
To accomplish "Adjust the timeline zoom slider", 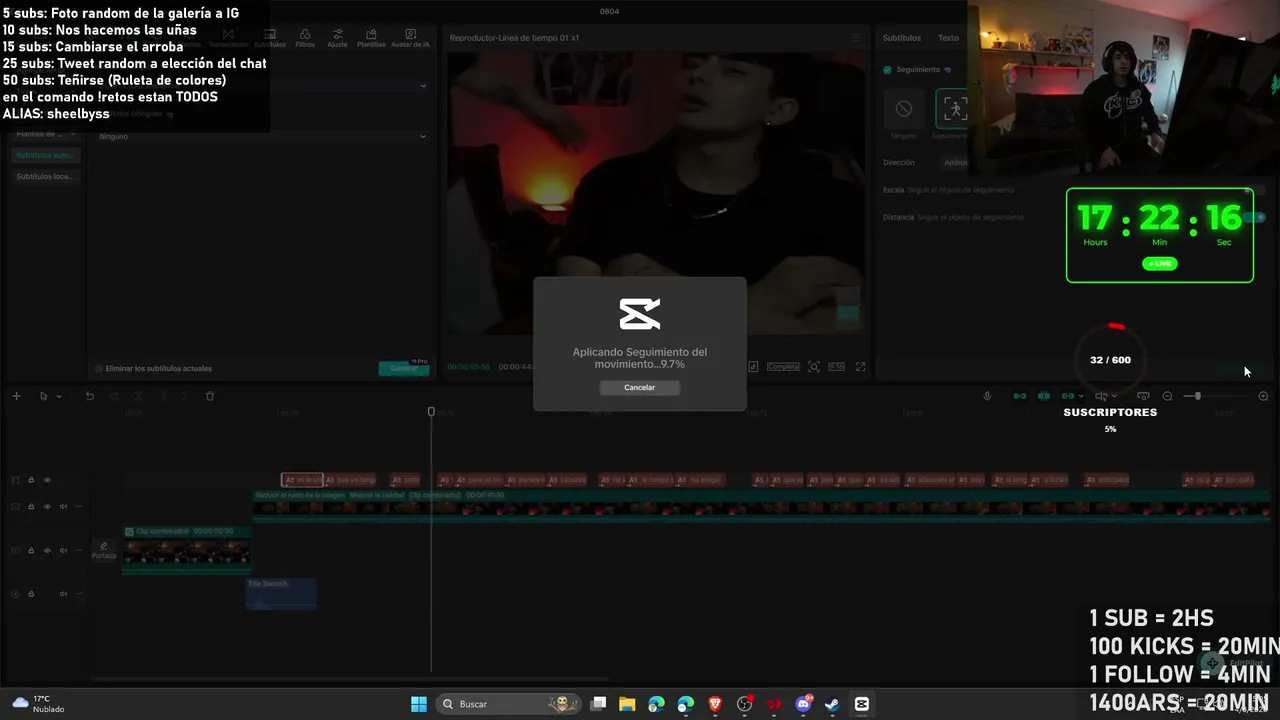I will pyautogui.click(x=1198, y=397).
